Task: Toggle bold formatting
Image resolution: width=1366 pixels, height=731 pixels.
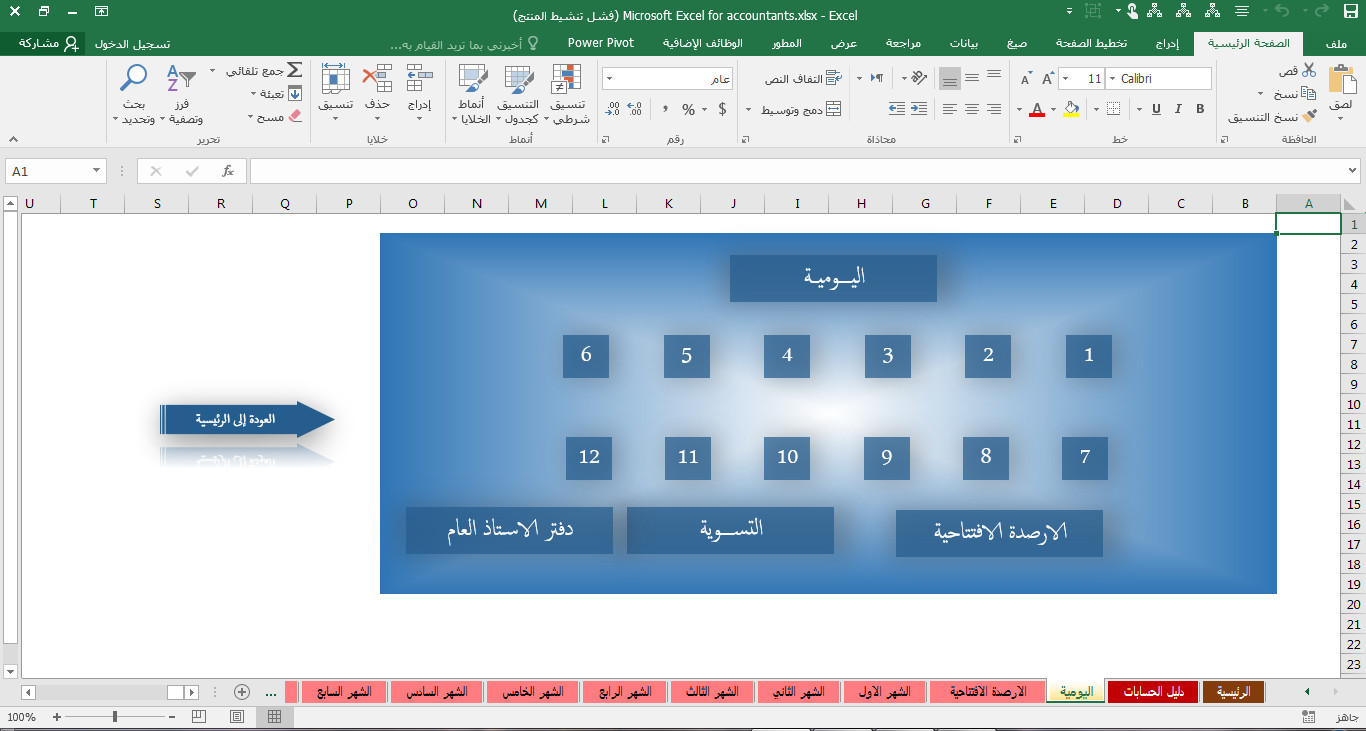Action: coord(1199,108)
